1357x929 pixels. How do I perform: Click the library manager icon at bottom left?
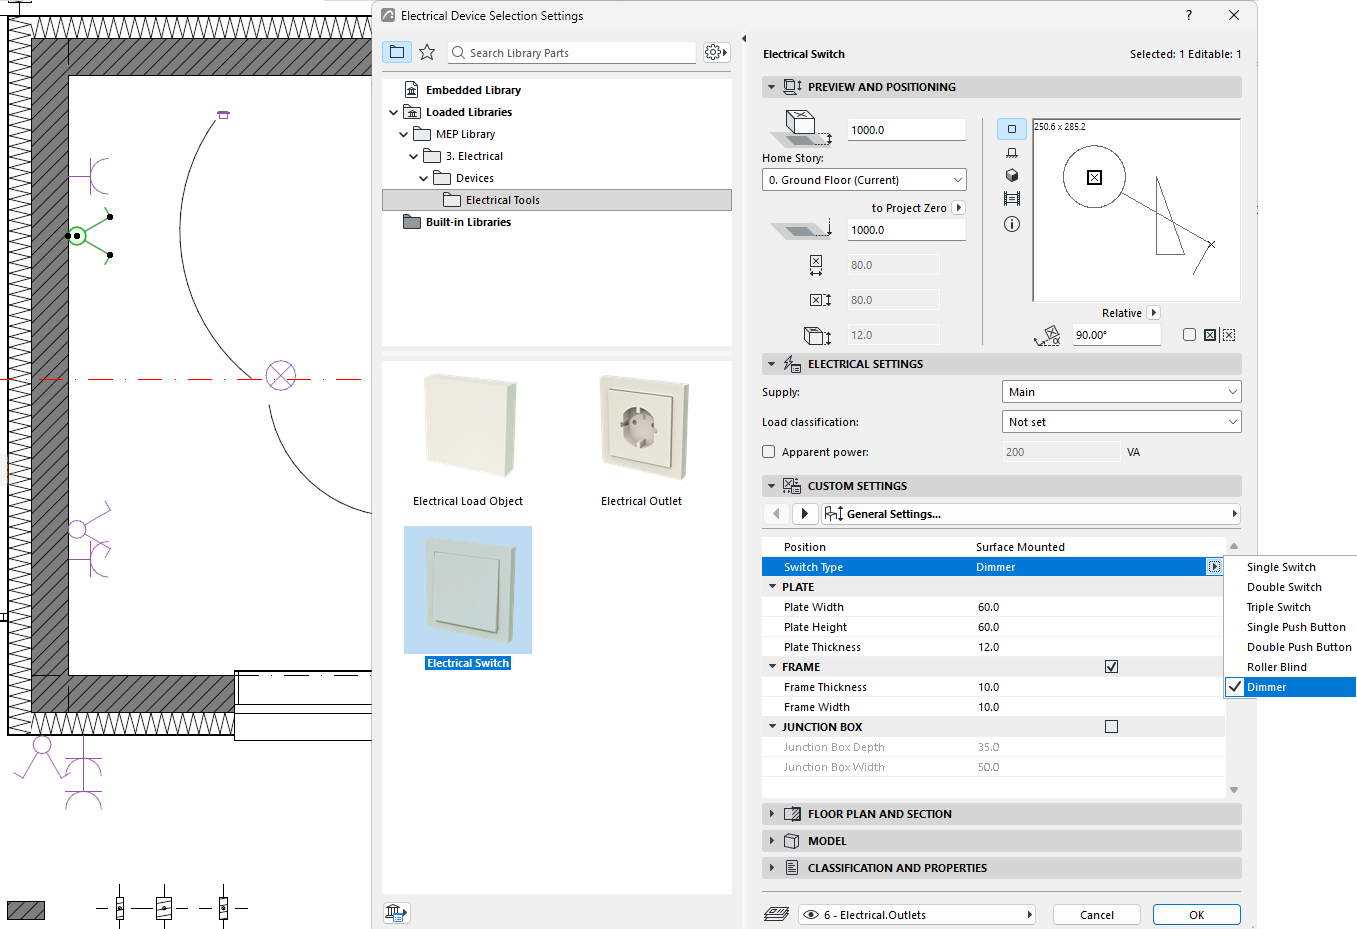396,913
